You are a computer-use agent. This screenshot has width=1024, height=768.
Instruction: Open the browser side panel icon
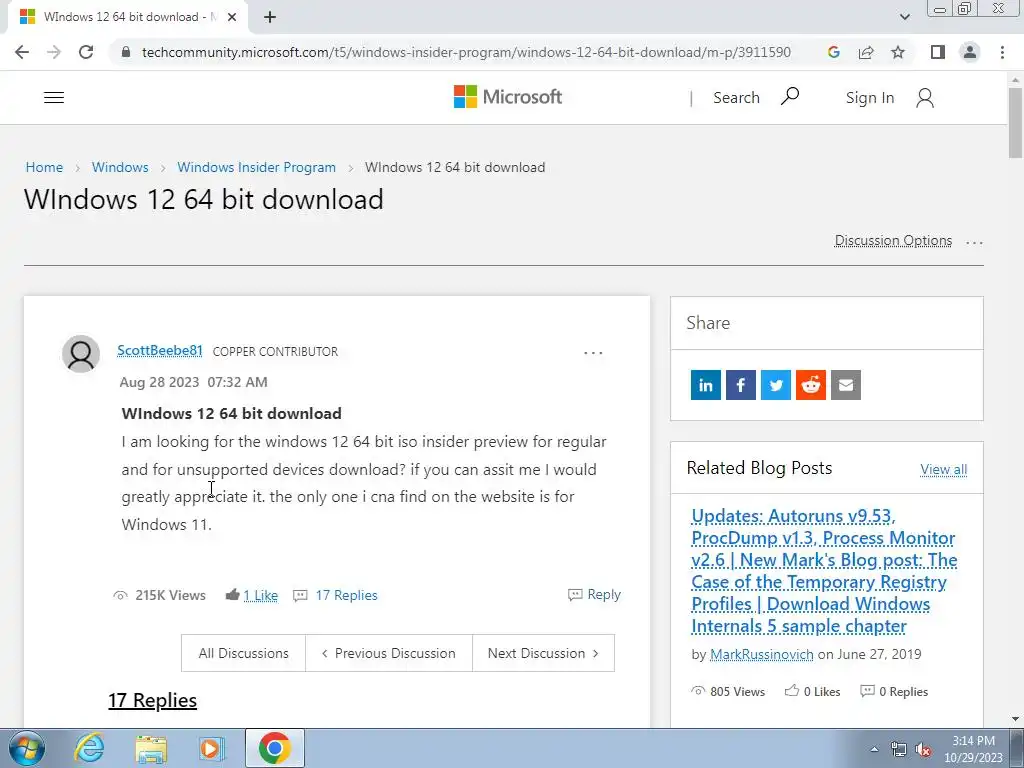(x=938, y=52)
